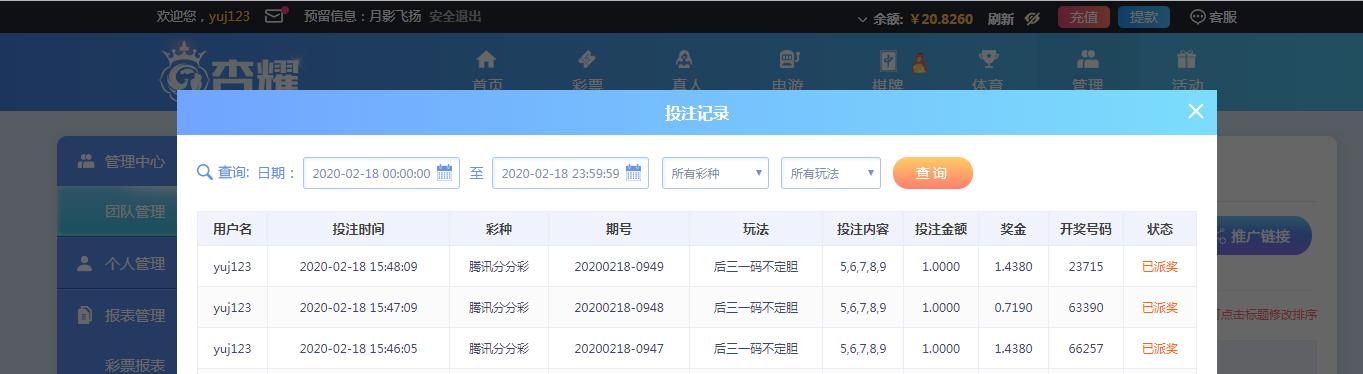Toggle balance visibility eye icon
This screenshot has height=374, width=1363.
tap(1034, 18)
